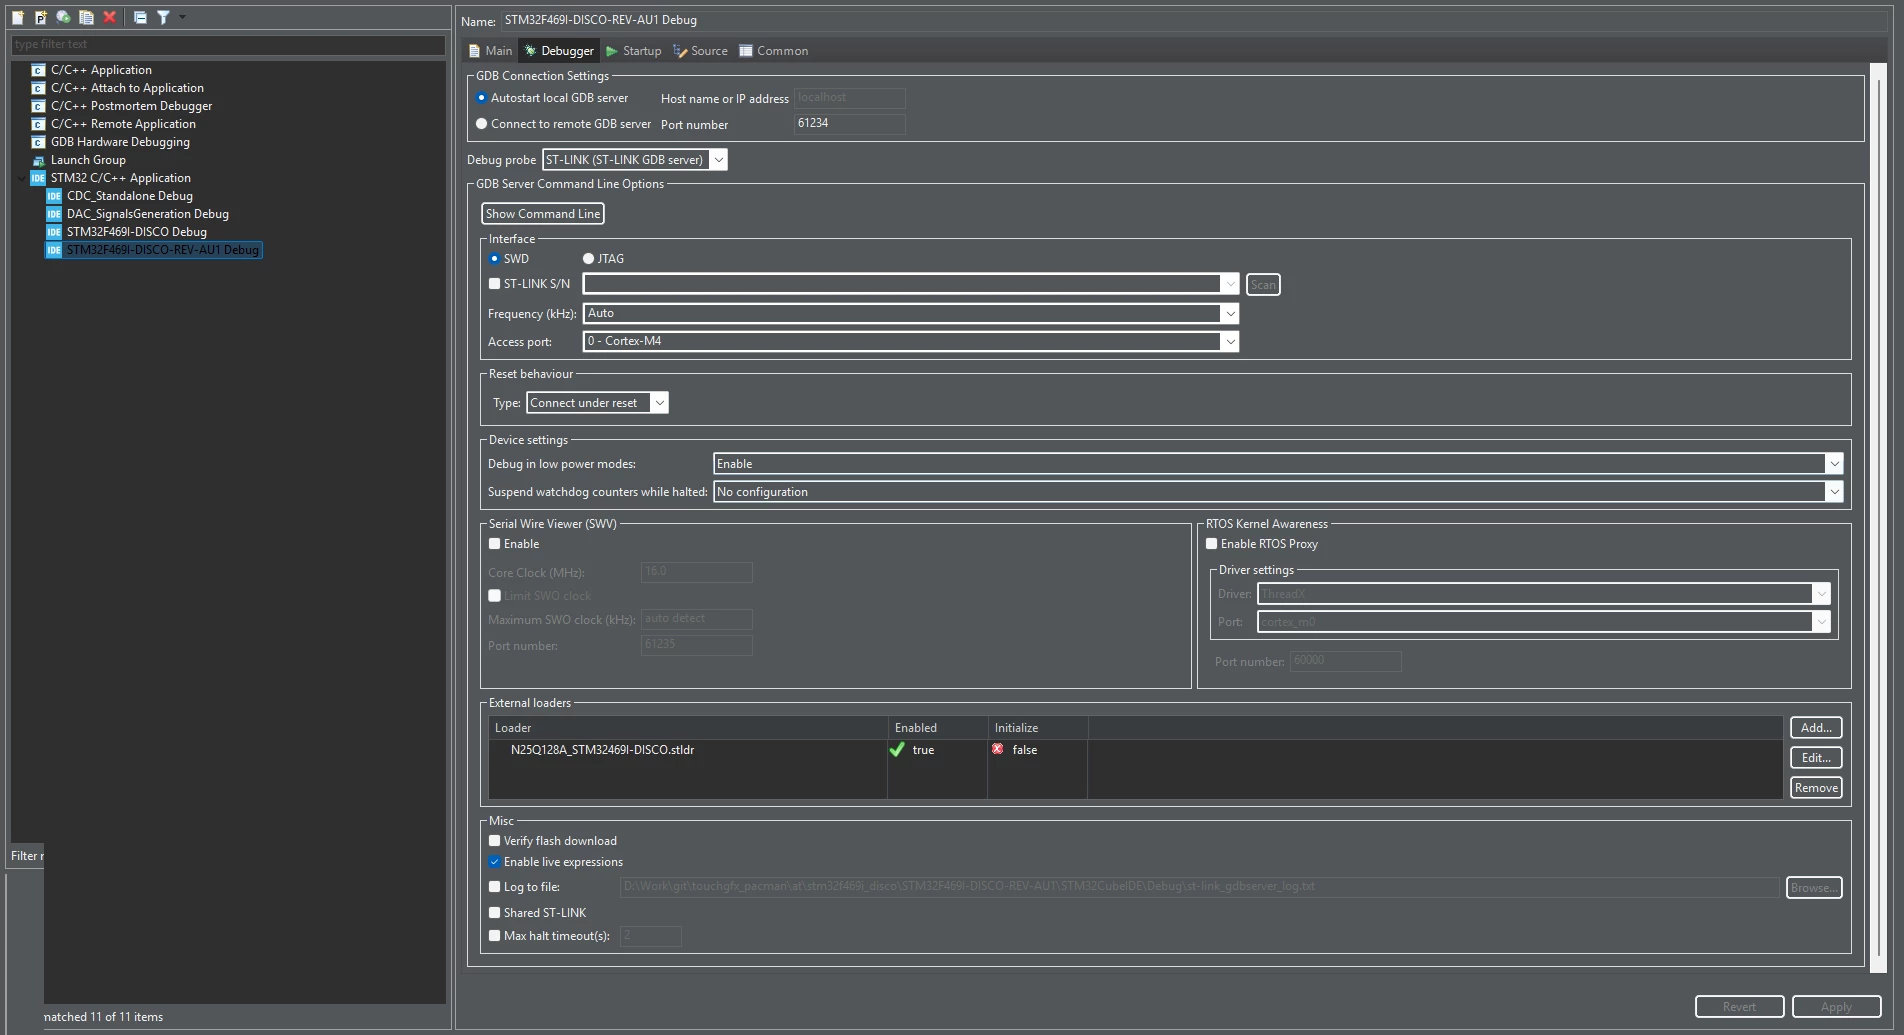
Task: Open the Frequency (kHz) dropdown
Action: pyautogui.click(x=911, y=314)
